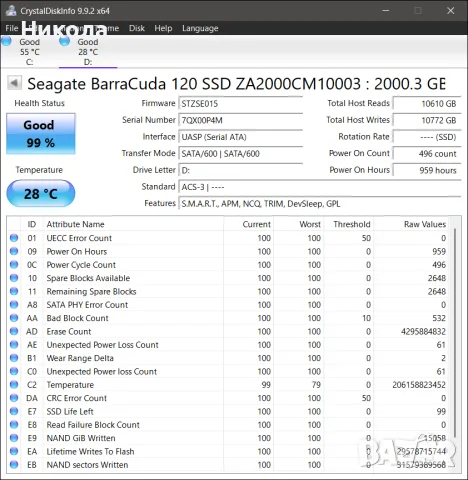Click the Total Host Reads value 10610 GB

[427, 104]
